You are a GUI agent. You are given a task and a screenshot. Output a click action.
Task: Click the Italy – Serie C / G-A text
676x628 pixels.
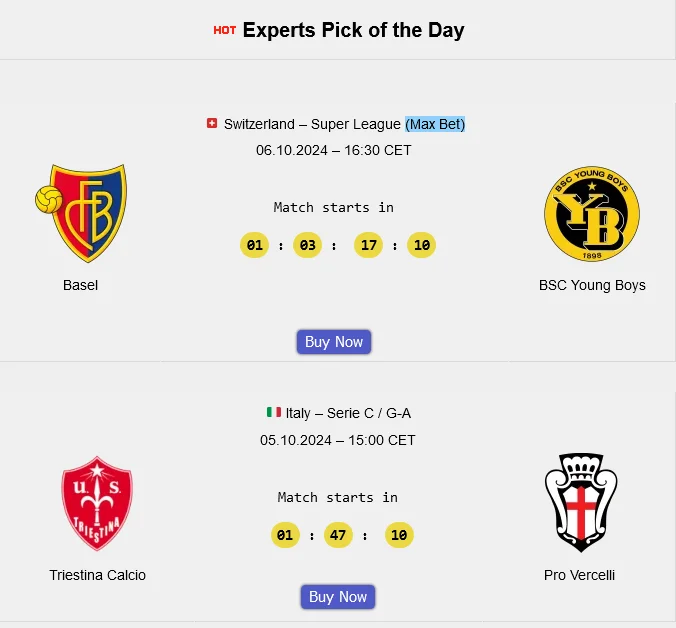point(348,413)
